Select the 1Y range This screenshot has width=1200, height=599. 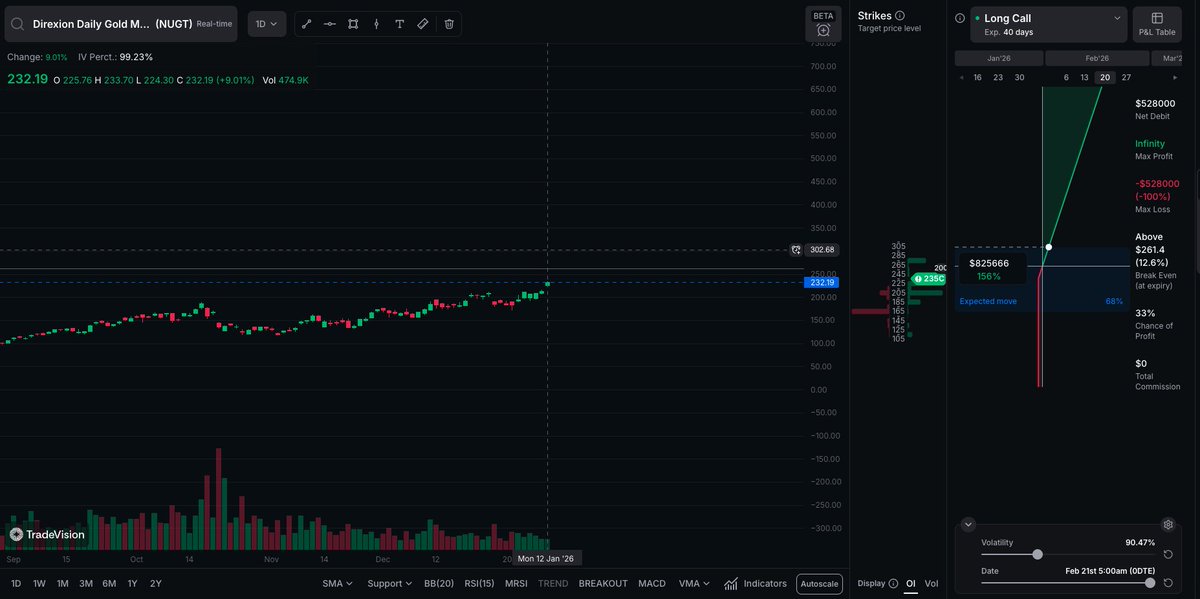point(132,583)
